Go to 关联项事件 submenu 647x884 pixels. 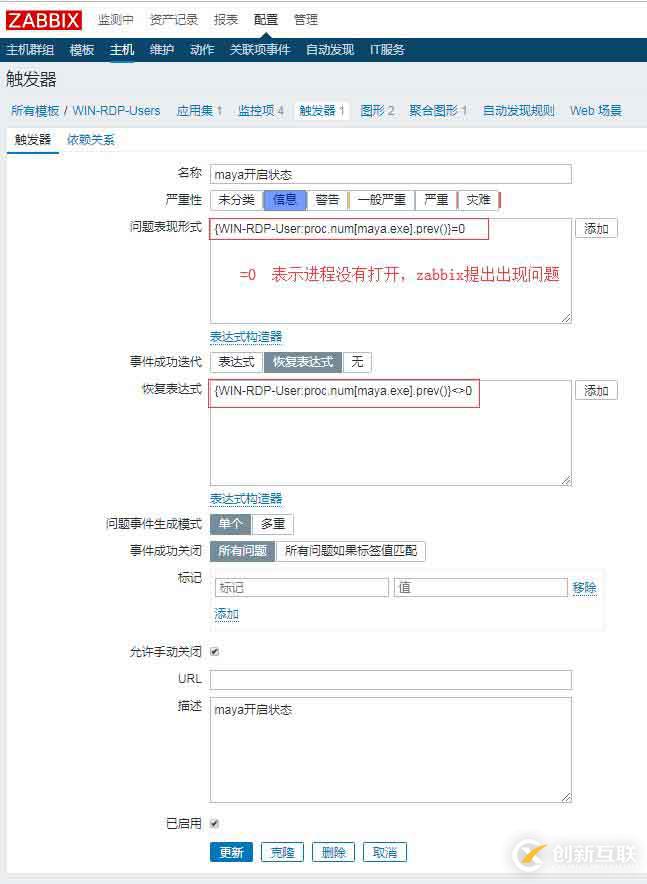click(260, 50)
